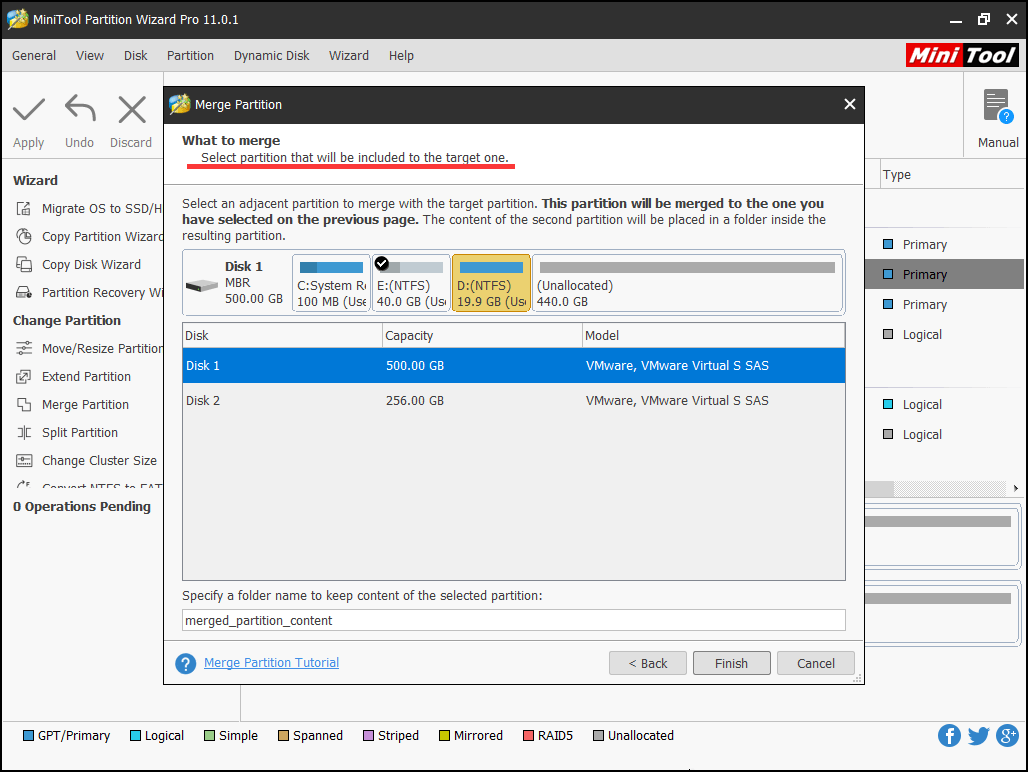Click the Model column header
The image size is (1028, 772).
714,336
